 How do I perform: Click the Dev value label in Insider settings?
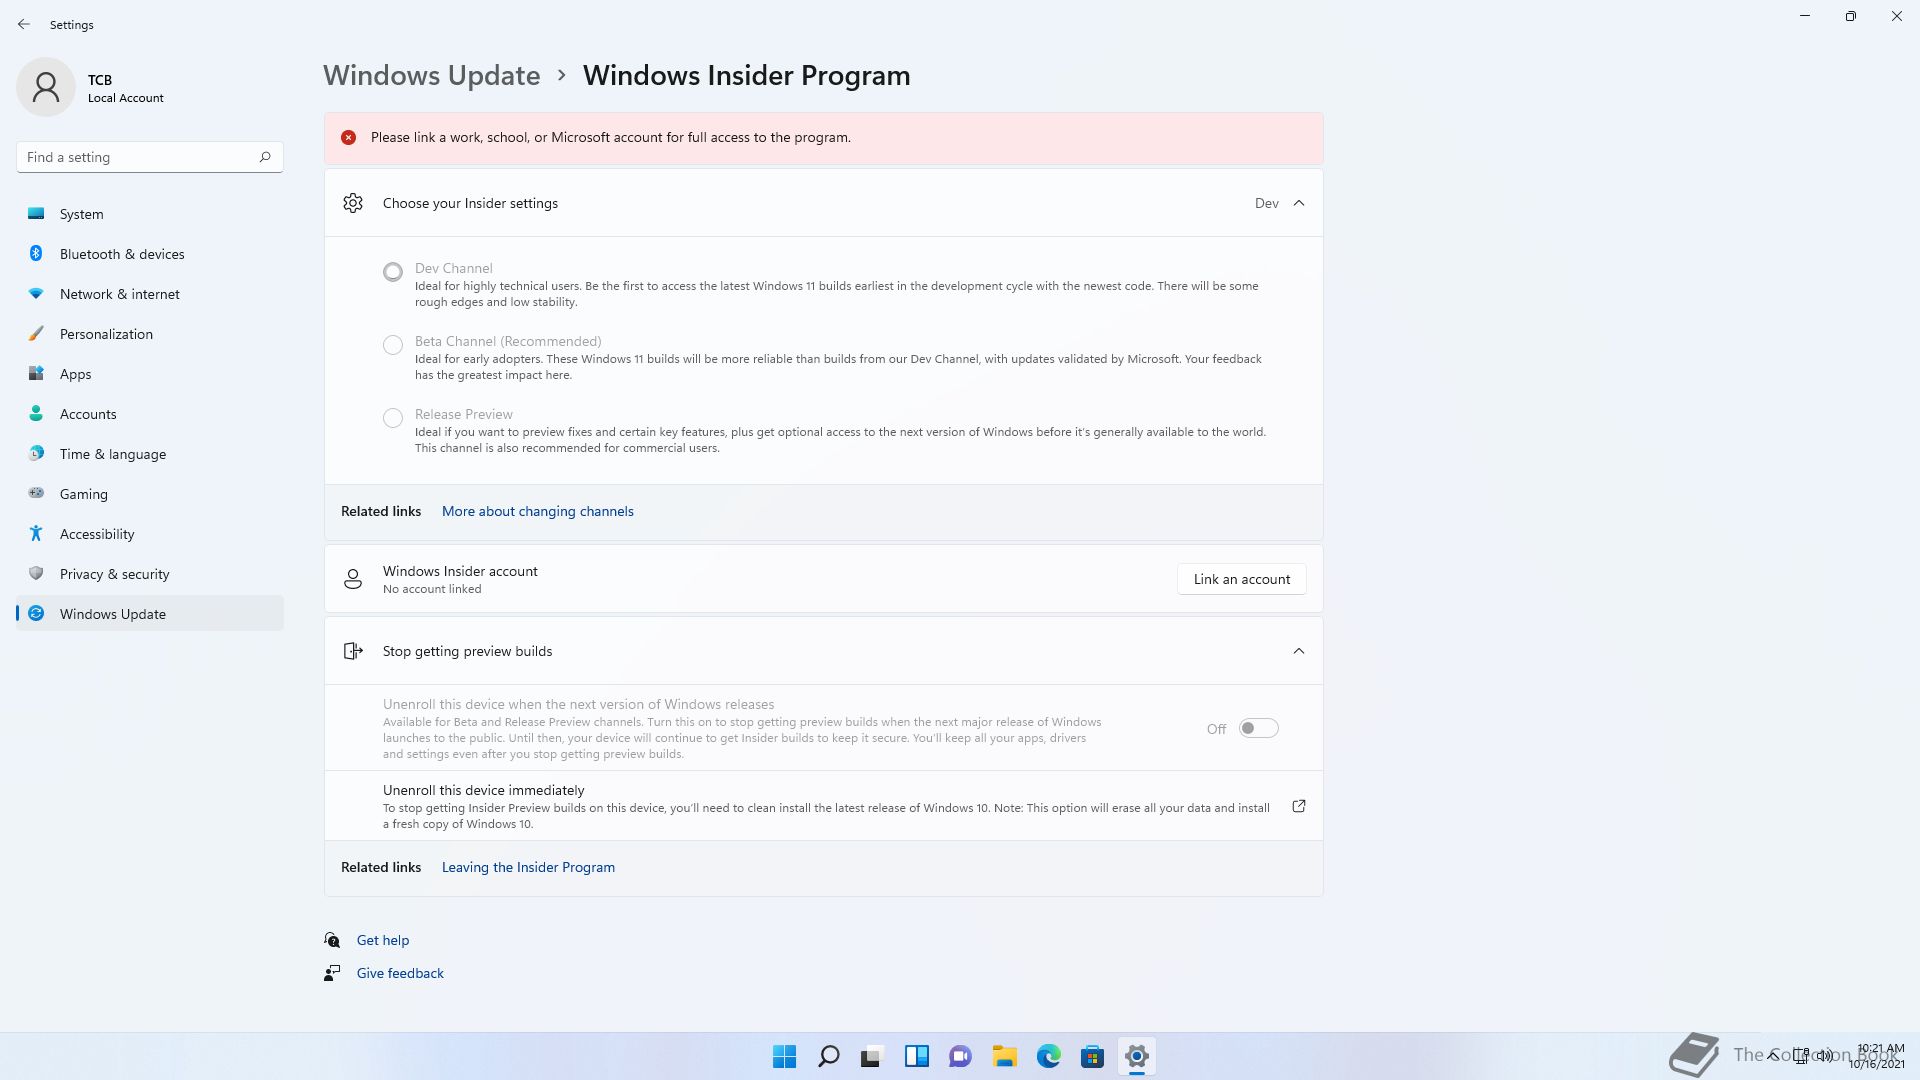(1267, 203)
